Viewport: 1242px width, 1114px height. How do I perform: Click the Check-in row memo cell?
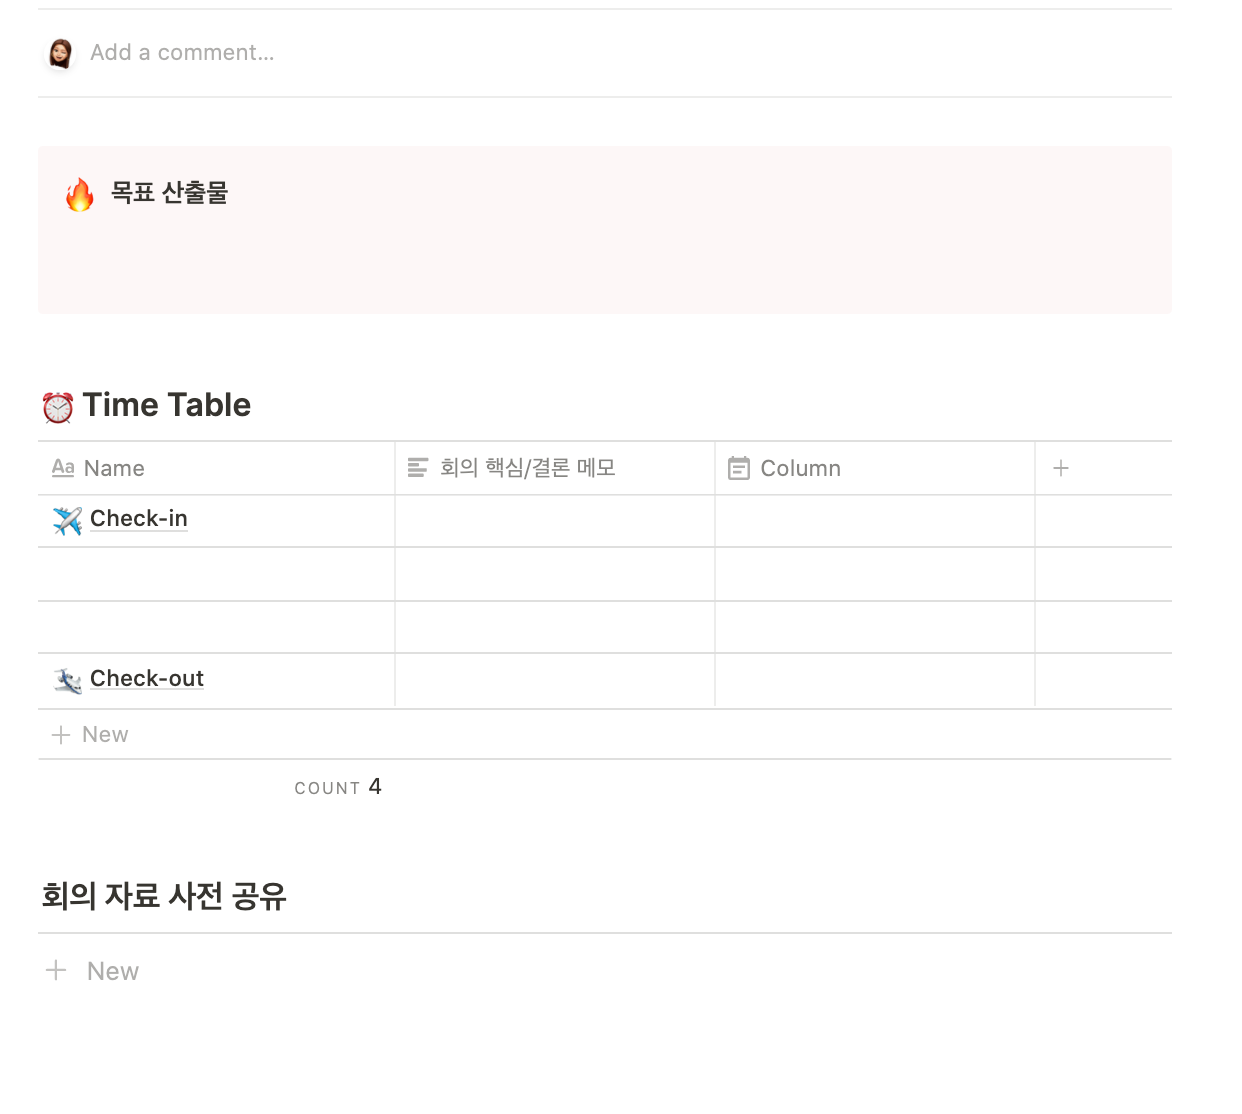[x=555, y=521]
